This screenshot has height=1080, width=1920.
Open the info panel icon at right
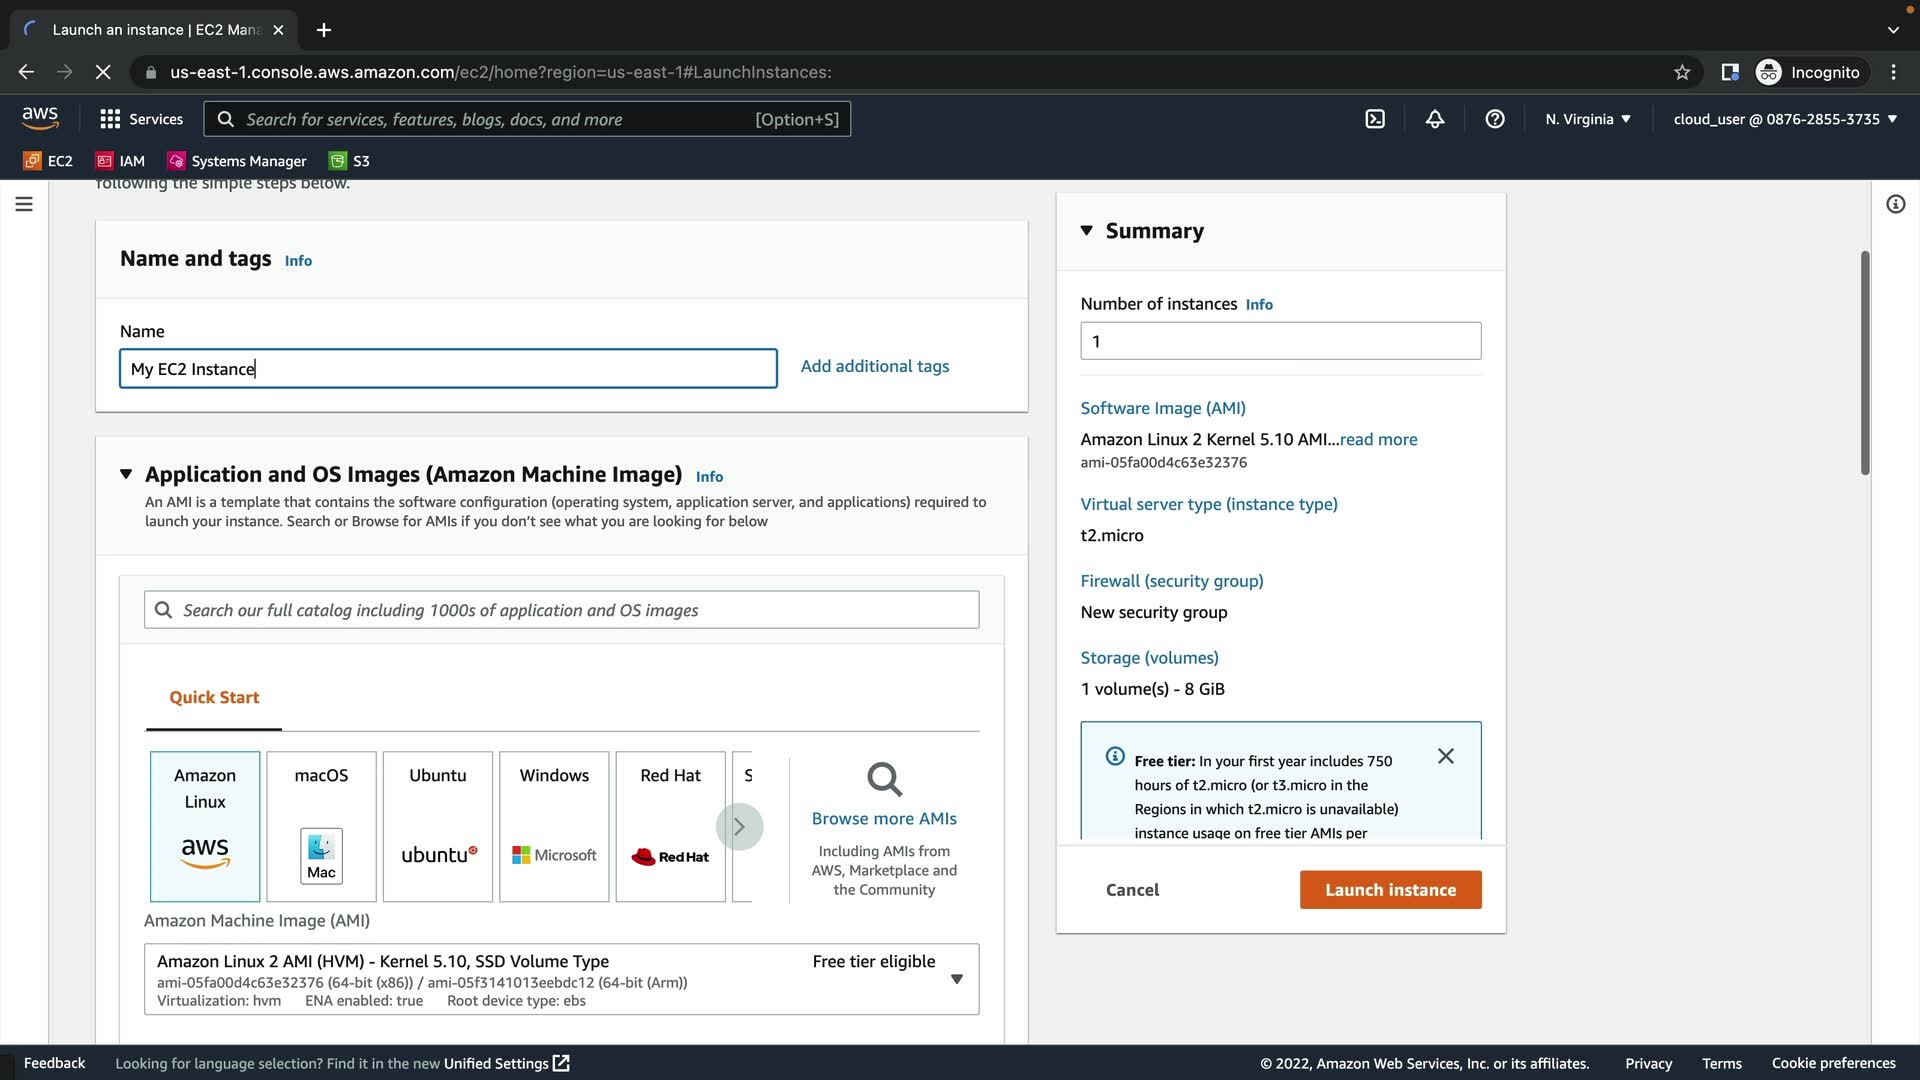click(x=1895, y=204)
